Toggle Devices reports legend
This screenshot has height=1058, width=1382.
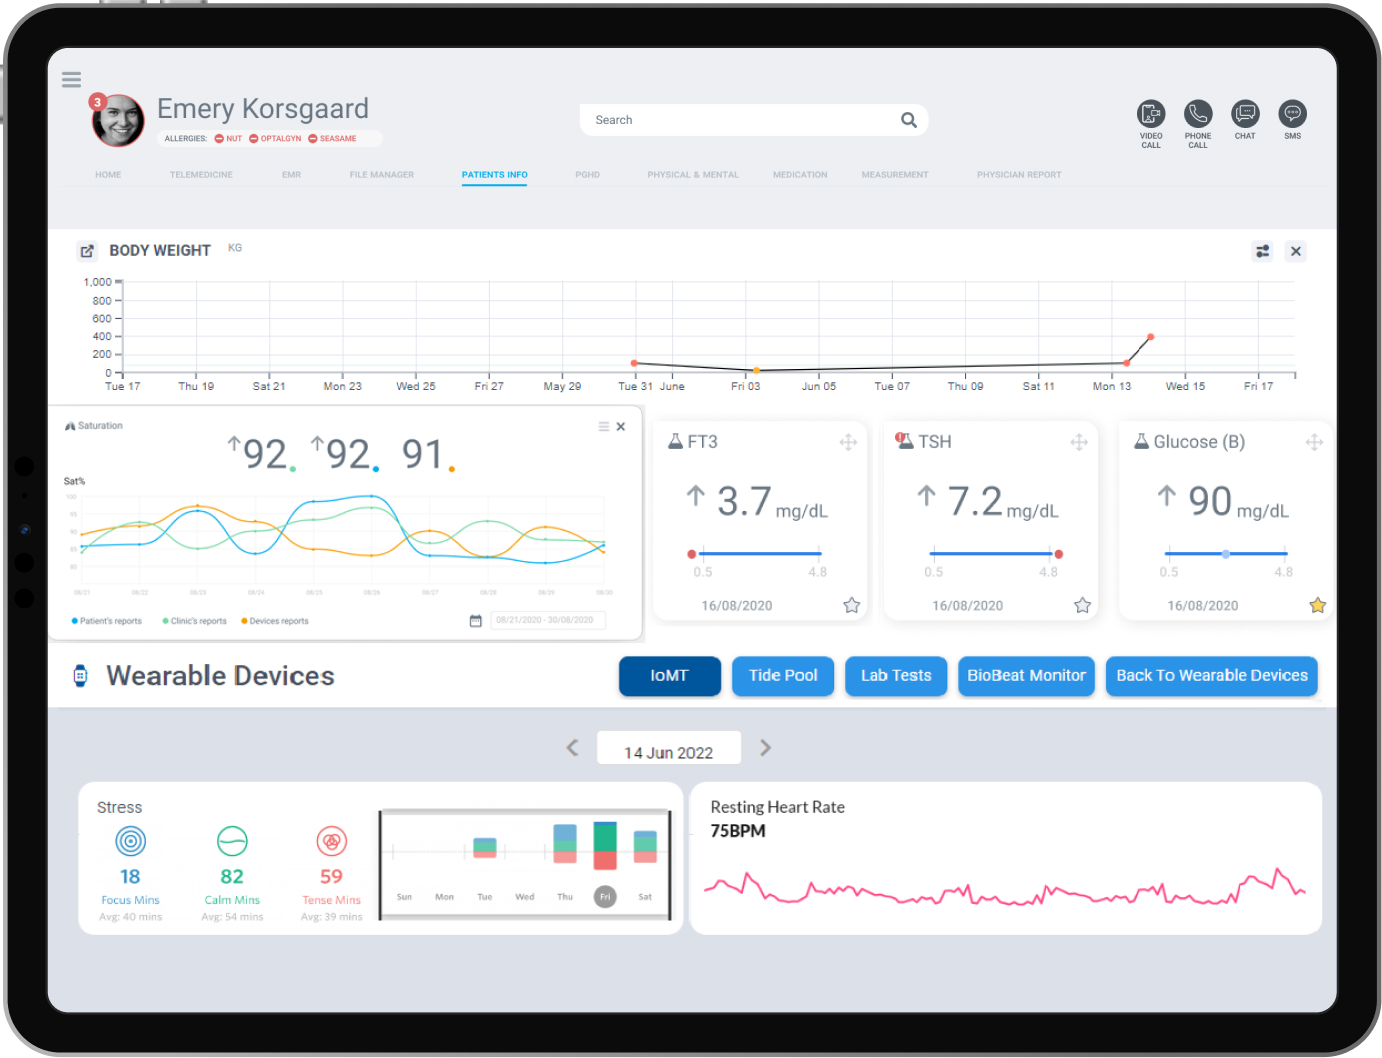pos(275,621)
